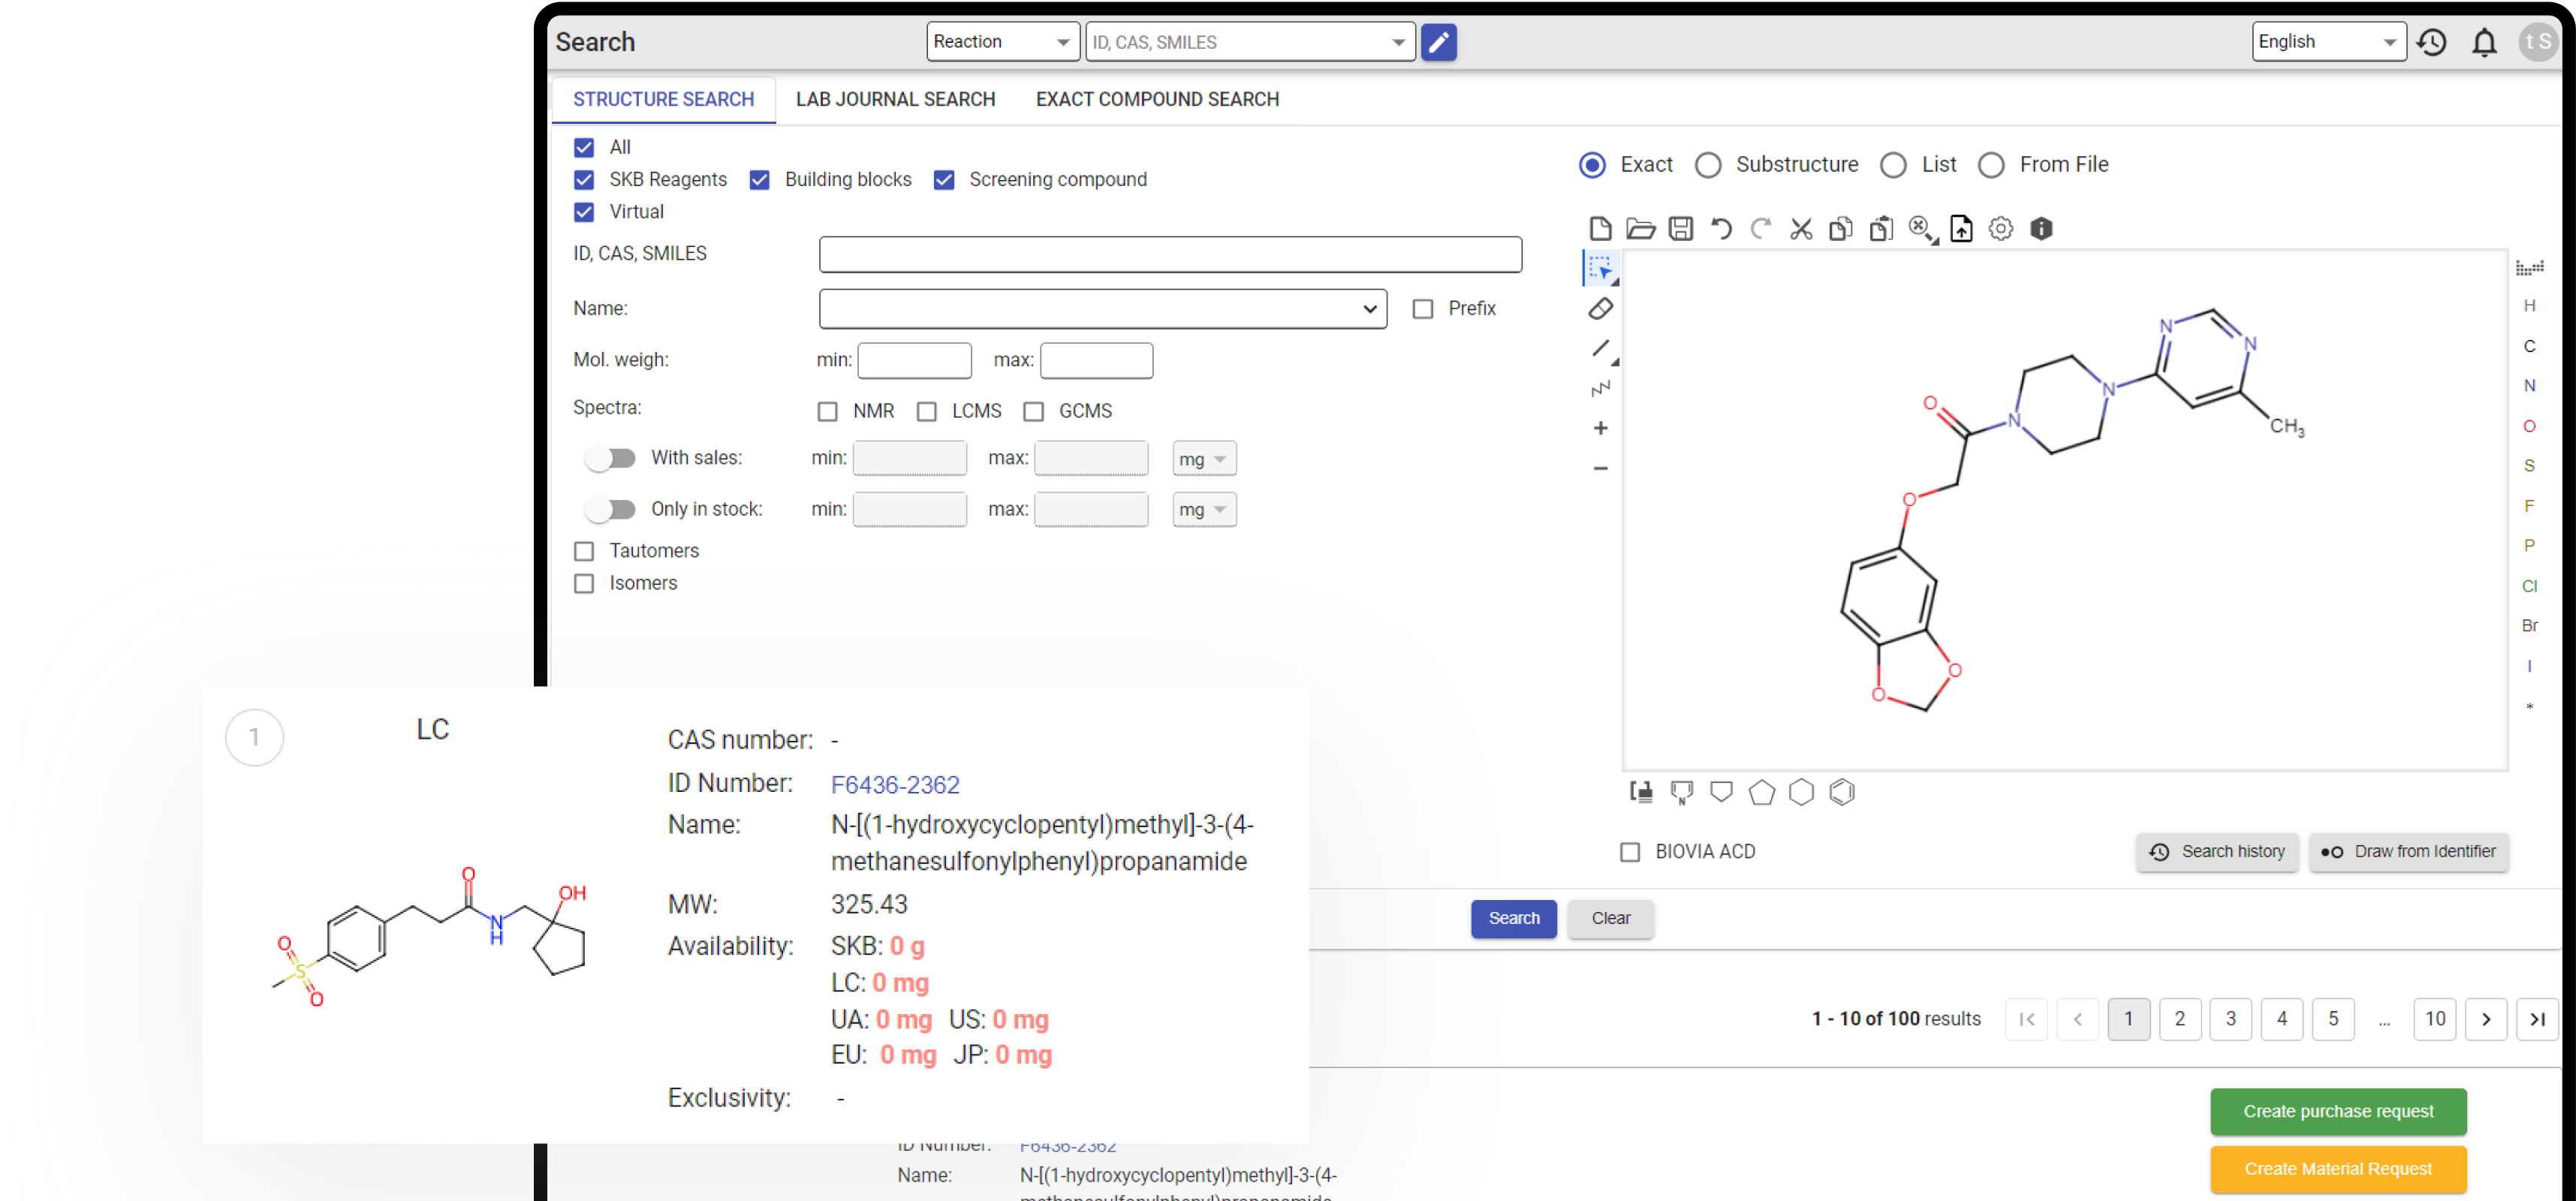This screenshot has height=1201, width=2576.
Task: Click the save diskette icon in editor
Action: [x=1681, y=229]
